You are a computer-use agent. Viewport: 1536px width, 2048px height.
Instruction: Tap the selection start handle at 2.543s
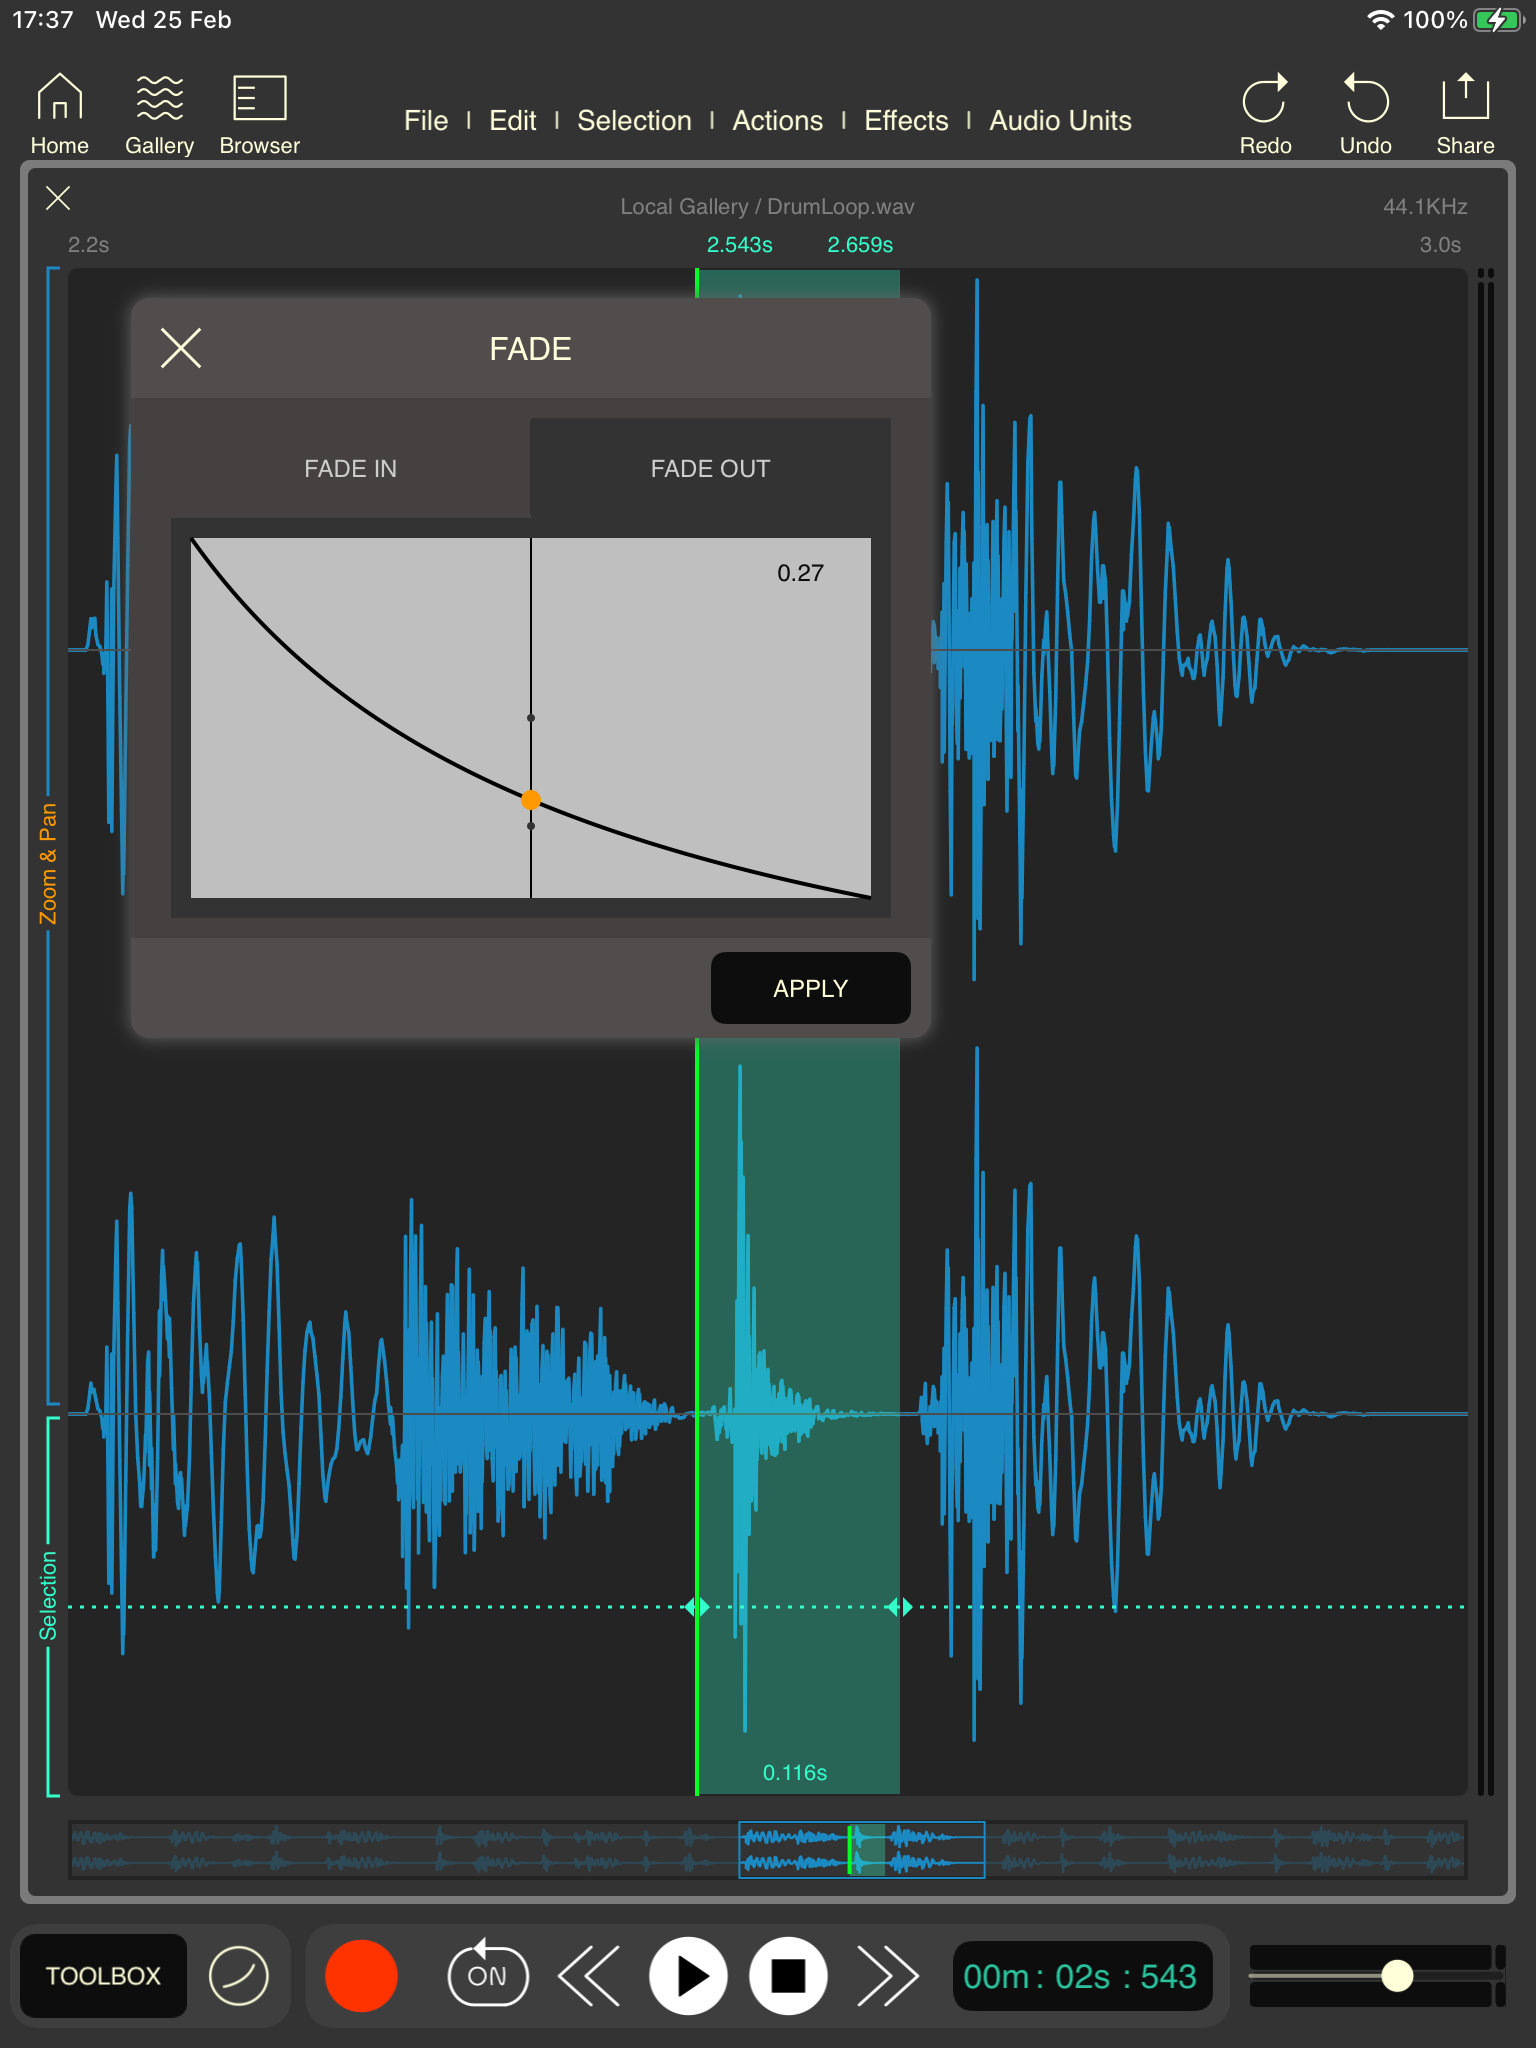pos(697,1607)
